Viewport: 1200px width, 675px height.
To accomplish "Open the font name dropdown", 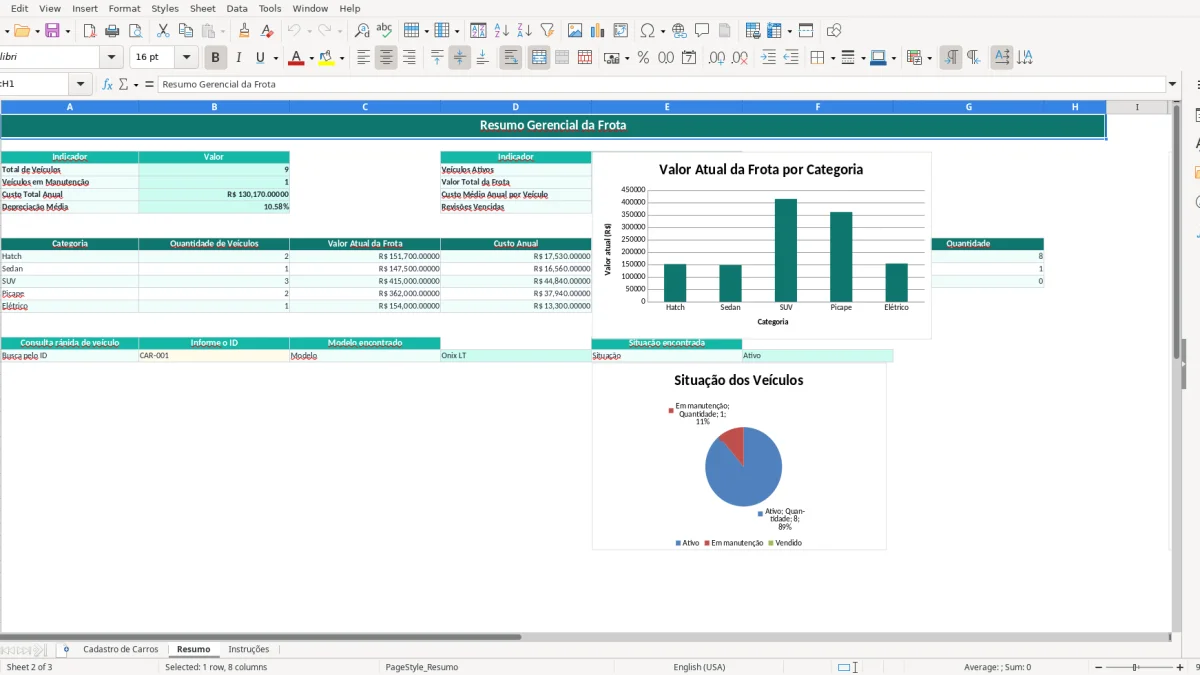I will tap(111, 58).
